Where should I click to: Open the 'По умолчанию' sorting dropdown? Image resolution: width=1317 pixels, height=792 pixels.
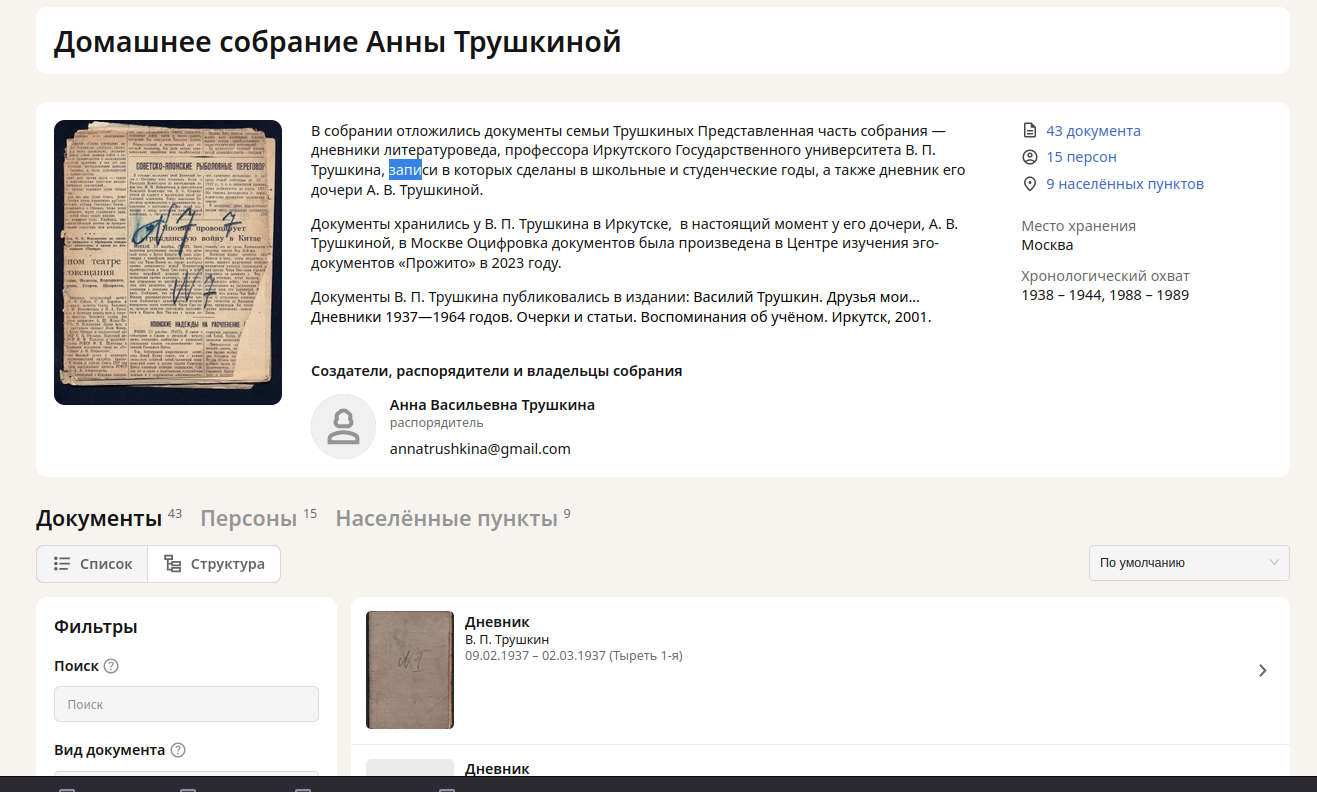(x=1188, y=563)
